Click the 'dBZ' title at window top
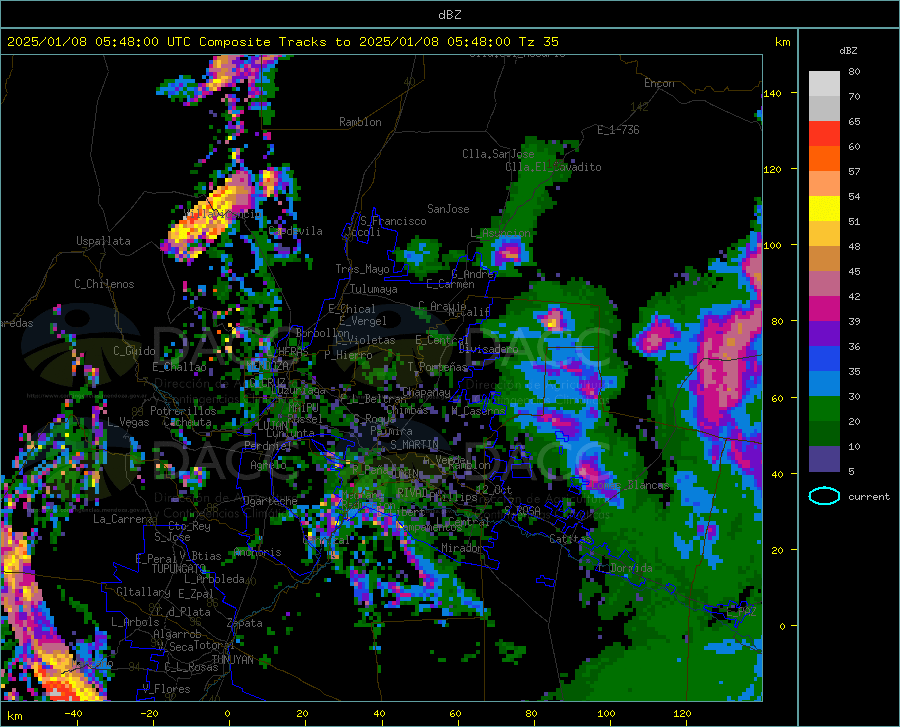 pos(449,15)
